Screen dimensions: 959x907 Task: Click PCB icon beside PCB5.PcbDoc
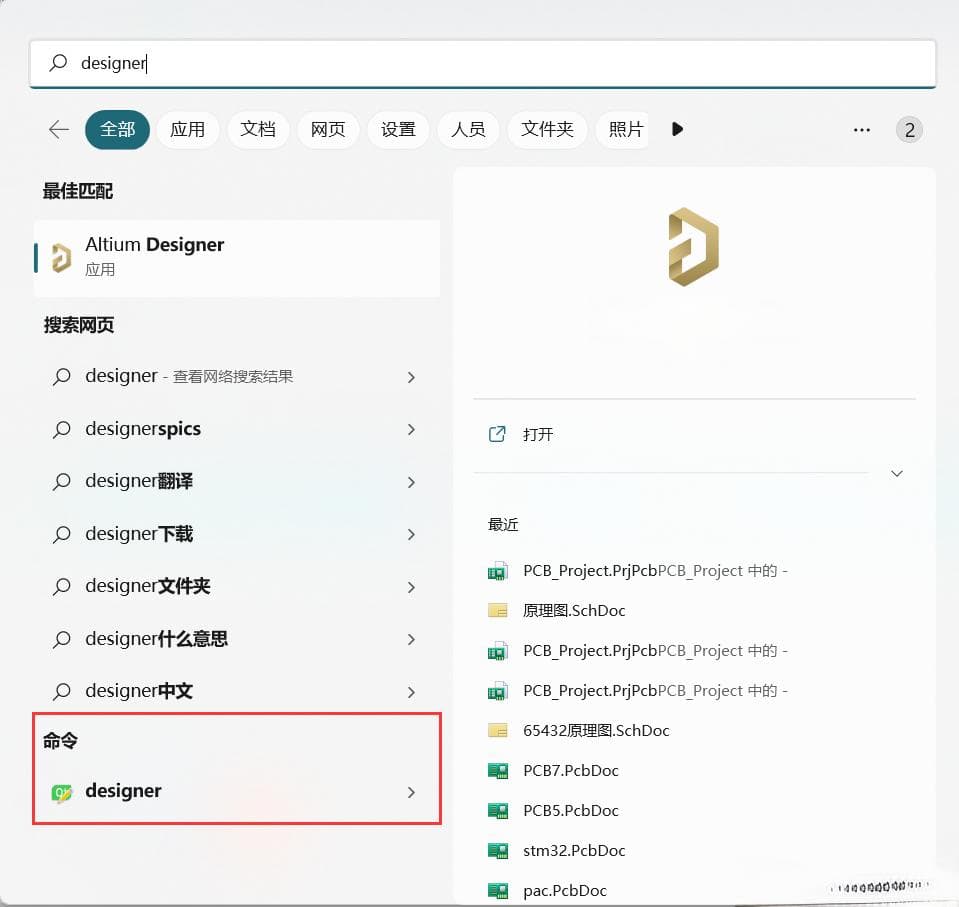point(498,811)
